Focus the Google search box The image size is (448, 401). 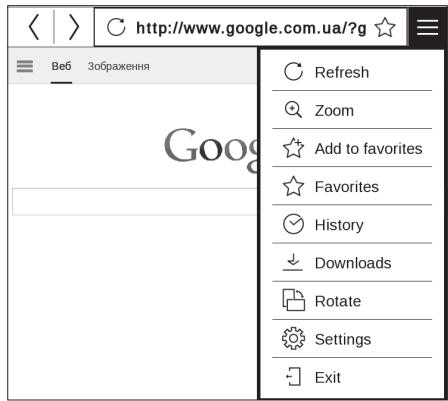135,202
